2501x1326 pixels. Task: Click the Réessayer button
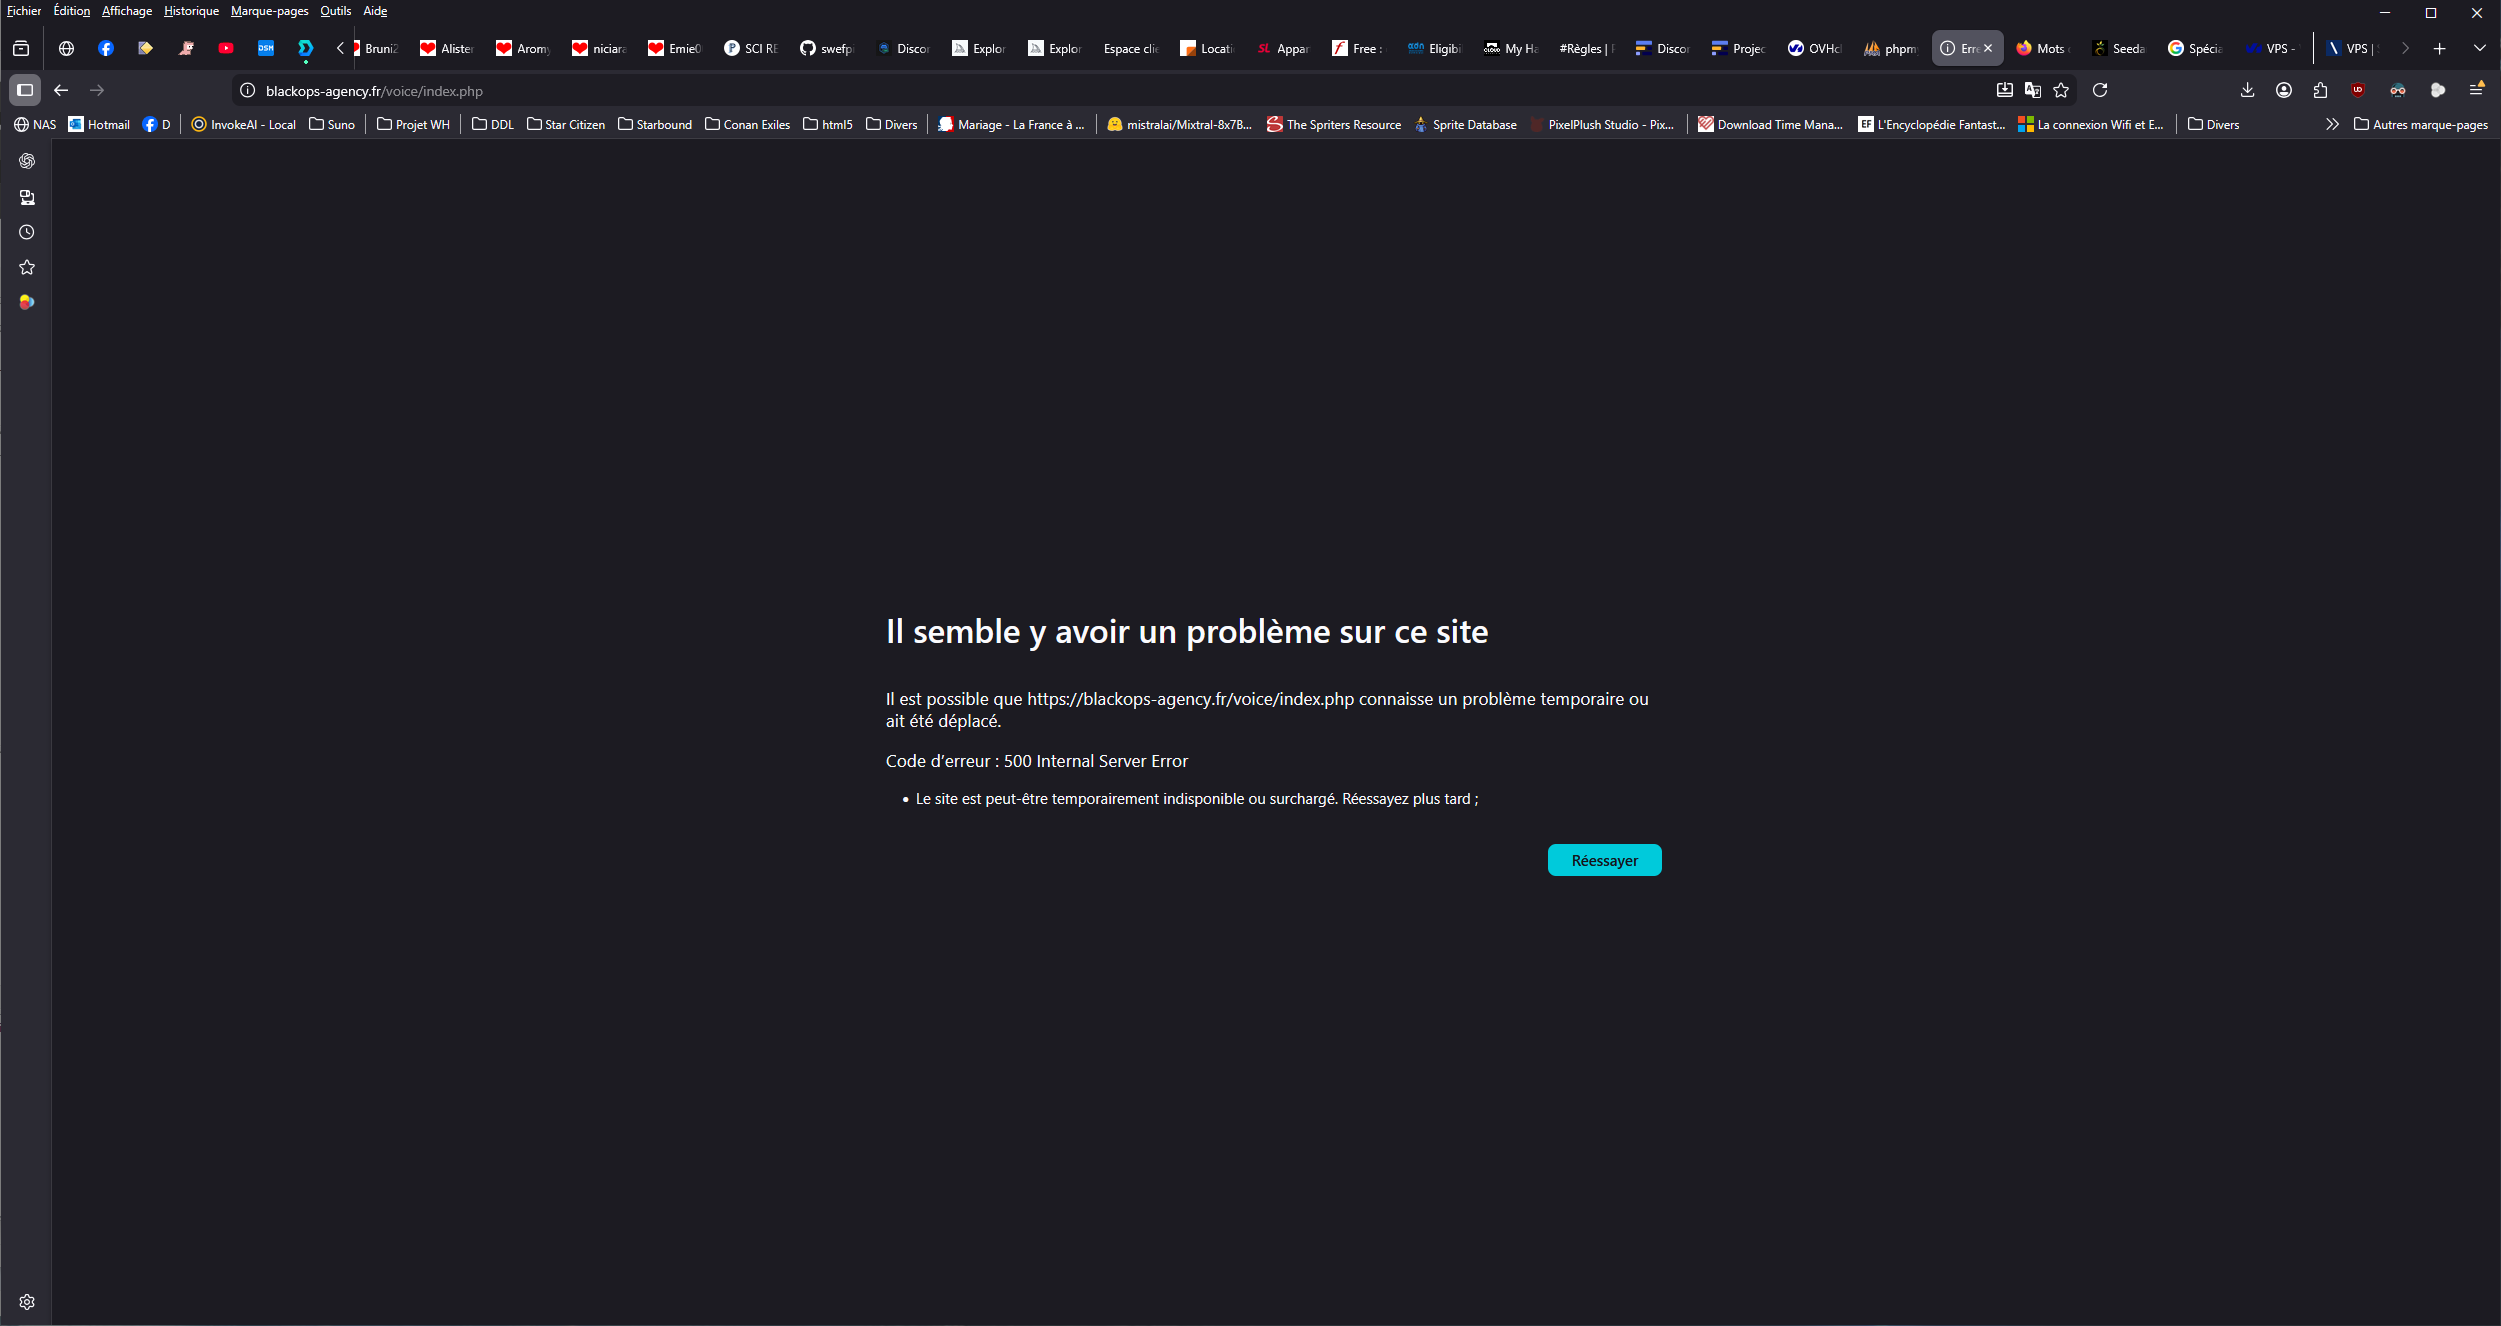pyautogui.click(x=1604, y=860)
